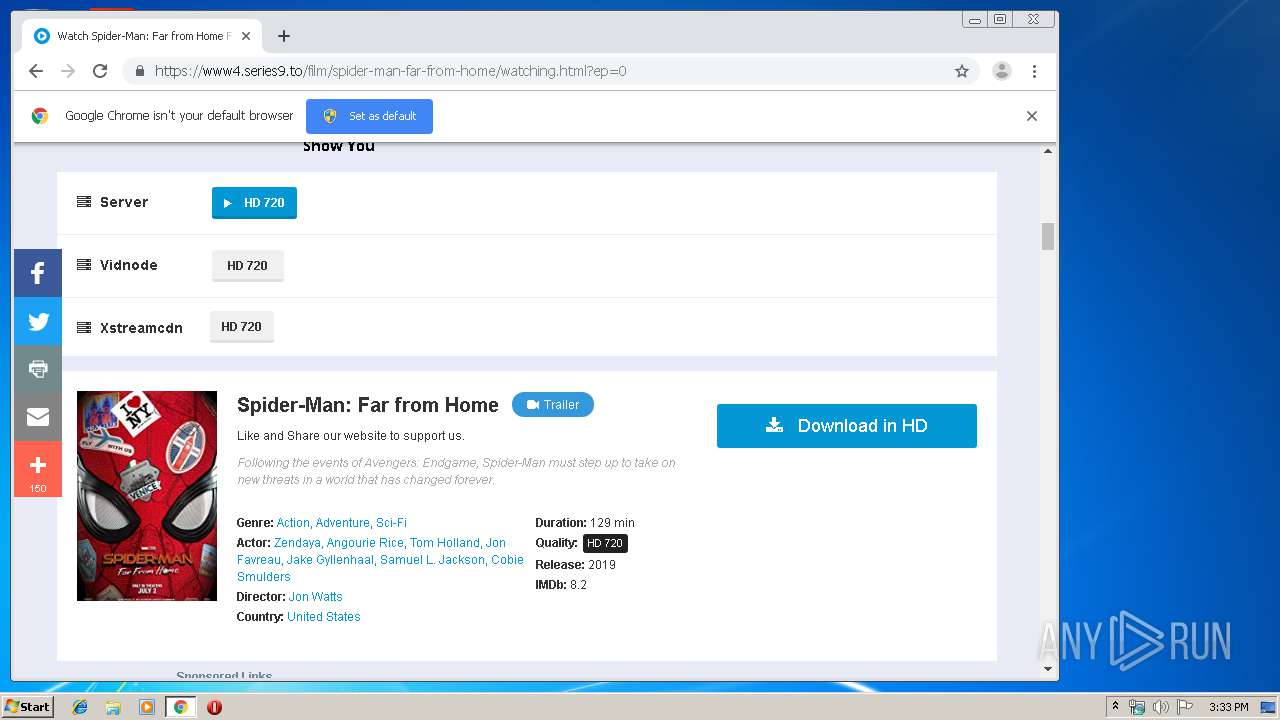Open network status tray icon
The height and width of the screenshot is (720, 1280).
(x=1137, y=707)
